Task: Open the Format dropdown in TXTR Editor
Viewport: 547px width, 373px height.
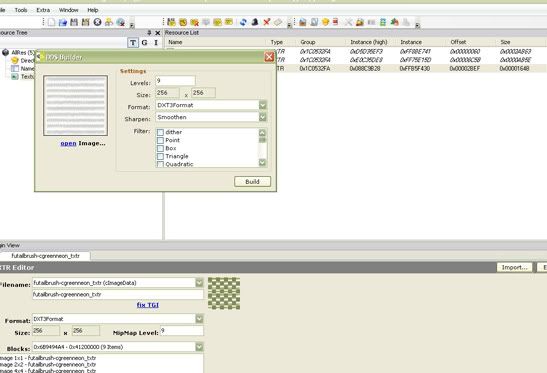Action: point(199,319)
